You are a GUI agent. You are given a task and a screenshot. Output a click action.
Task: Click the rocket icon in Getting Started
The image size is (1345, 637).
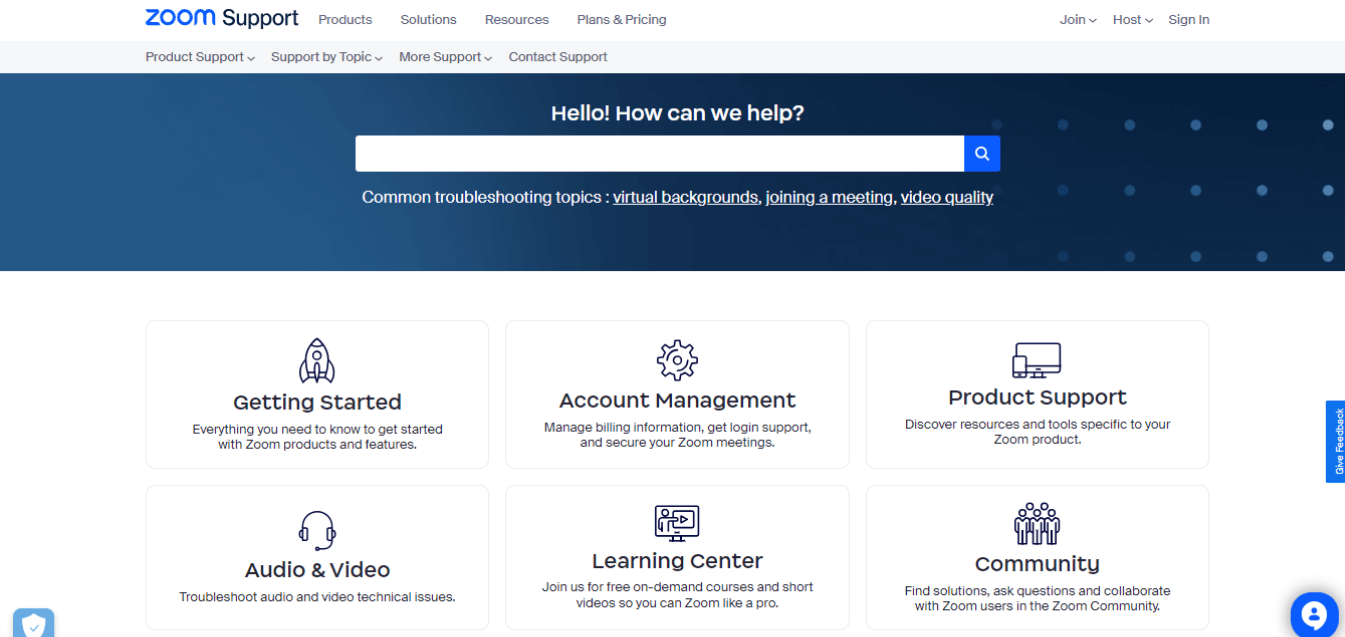click(x=317, y=361)
